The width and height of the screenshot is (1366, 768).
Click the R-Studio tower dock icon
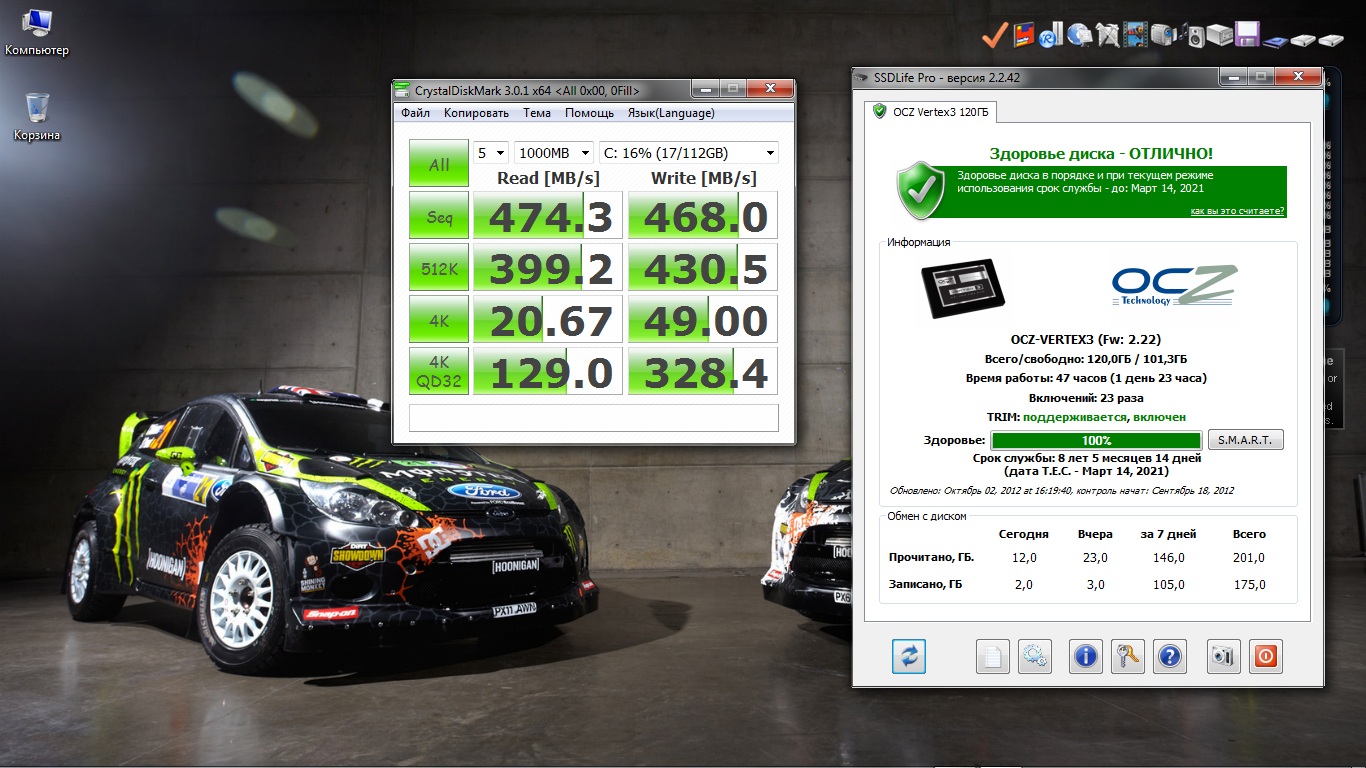tap(1050, 37)
